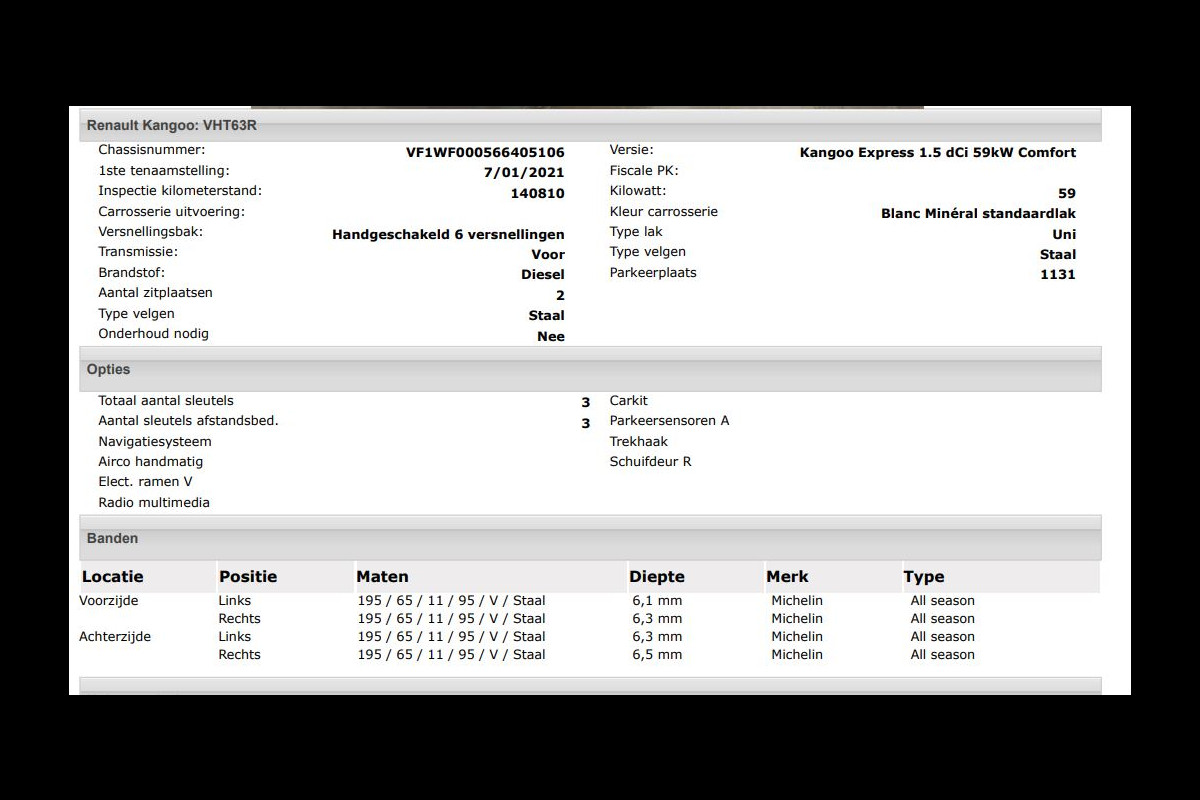
Task: Click the Locatie column header
Action: point(112,577)
